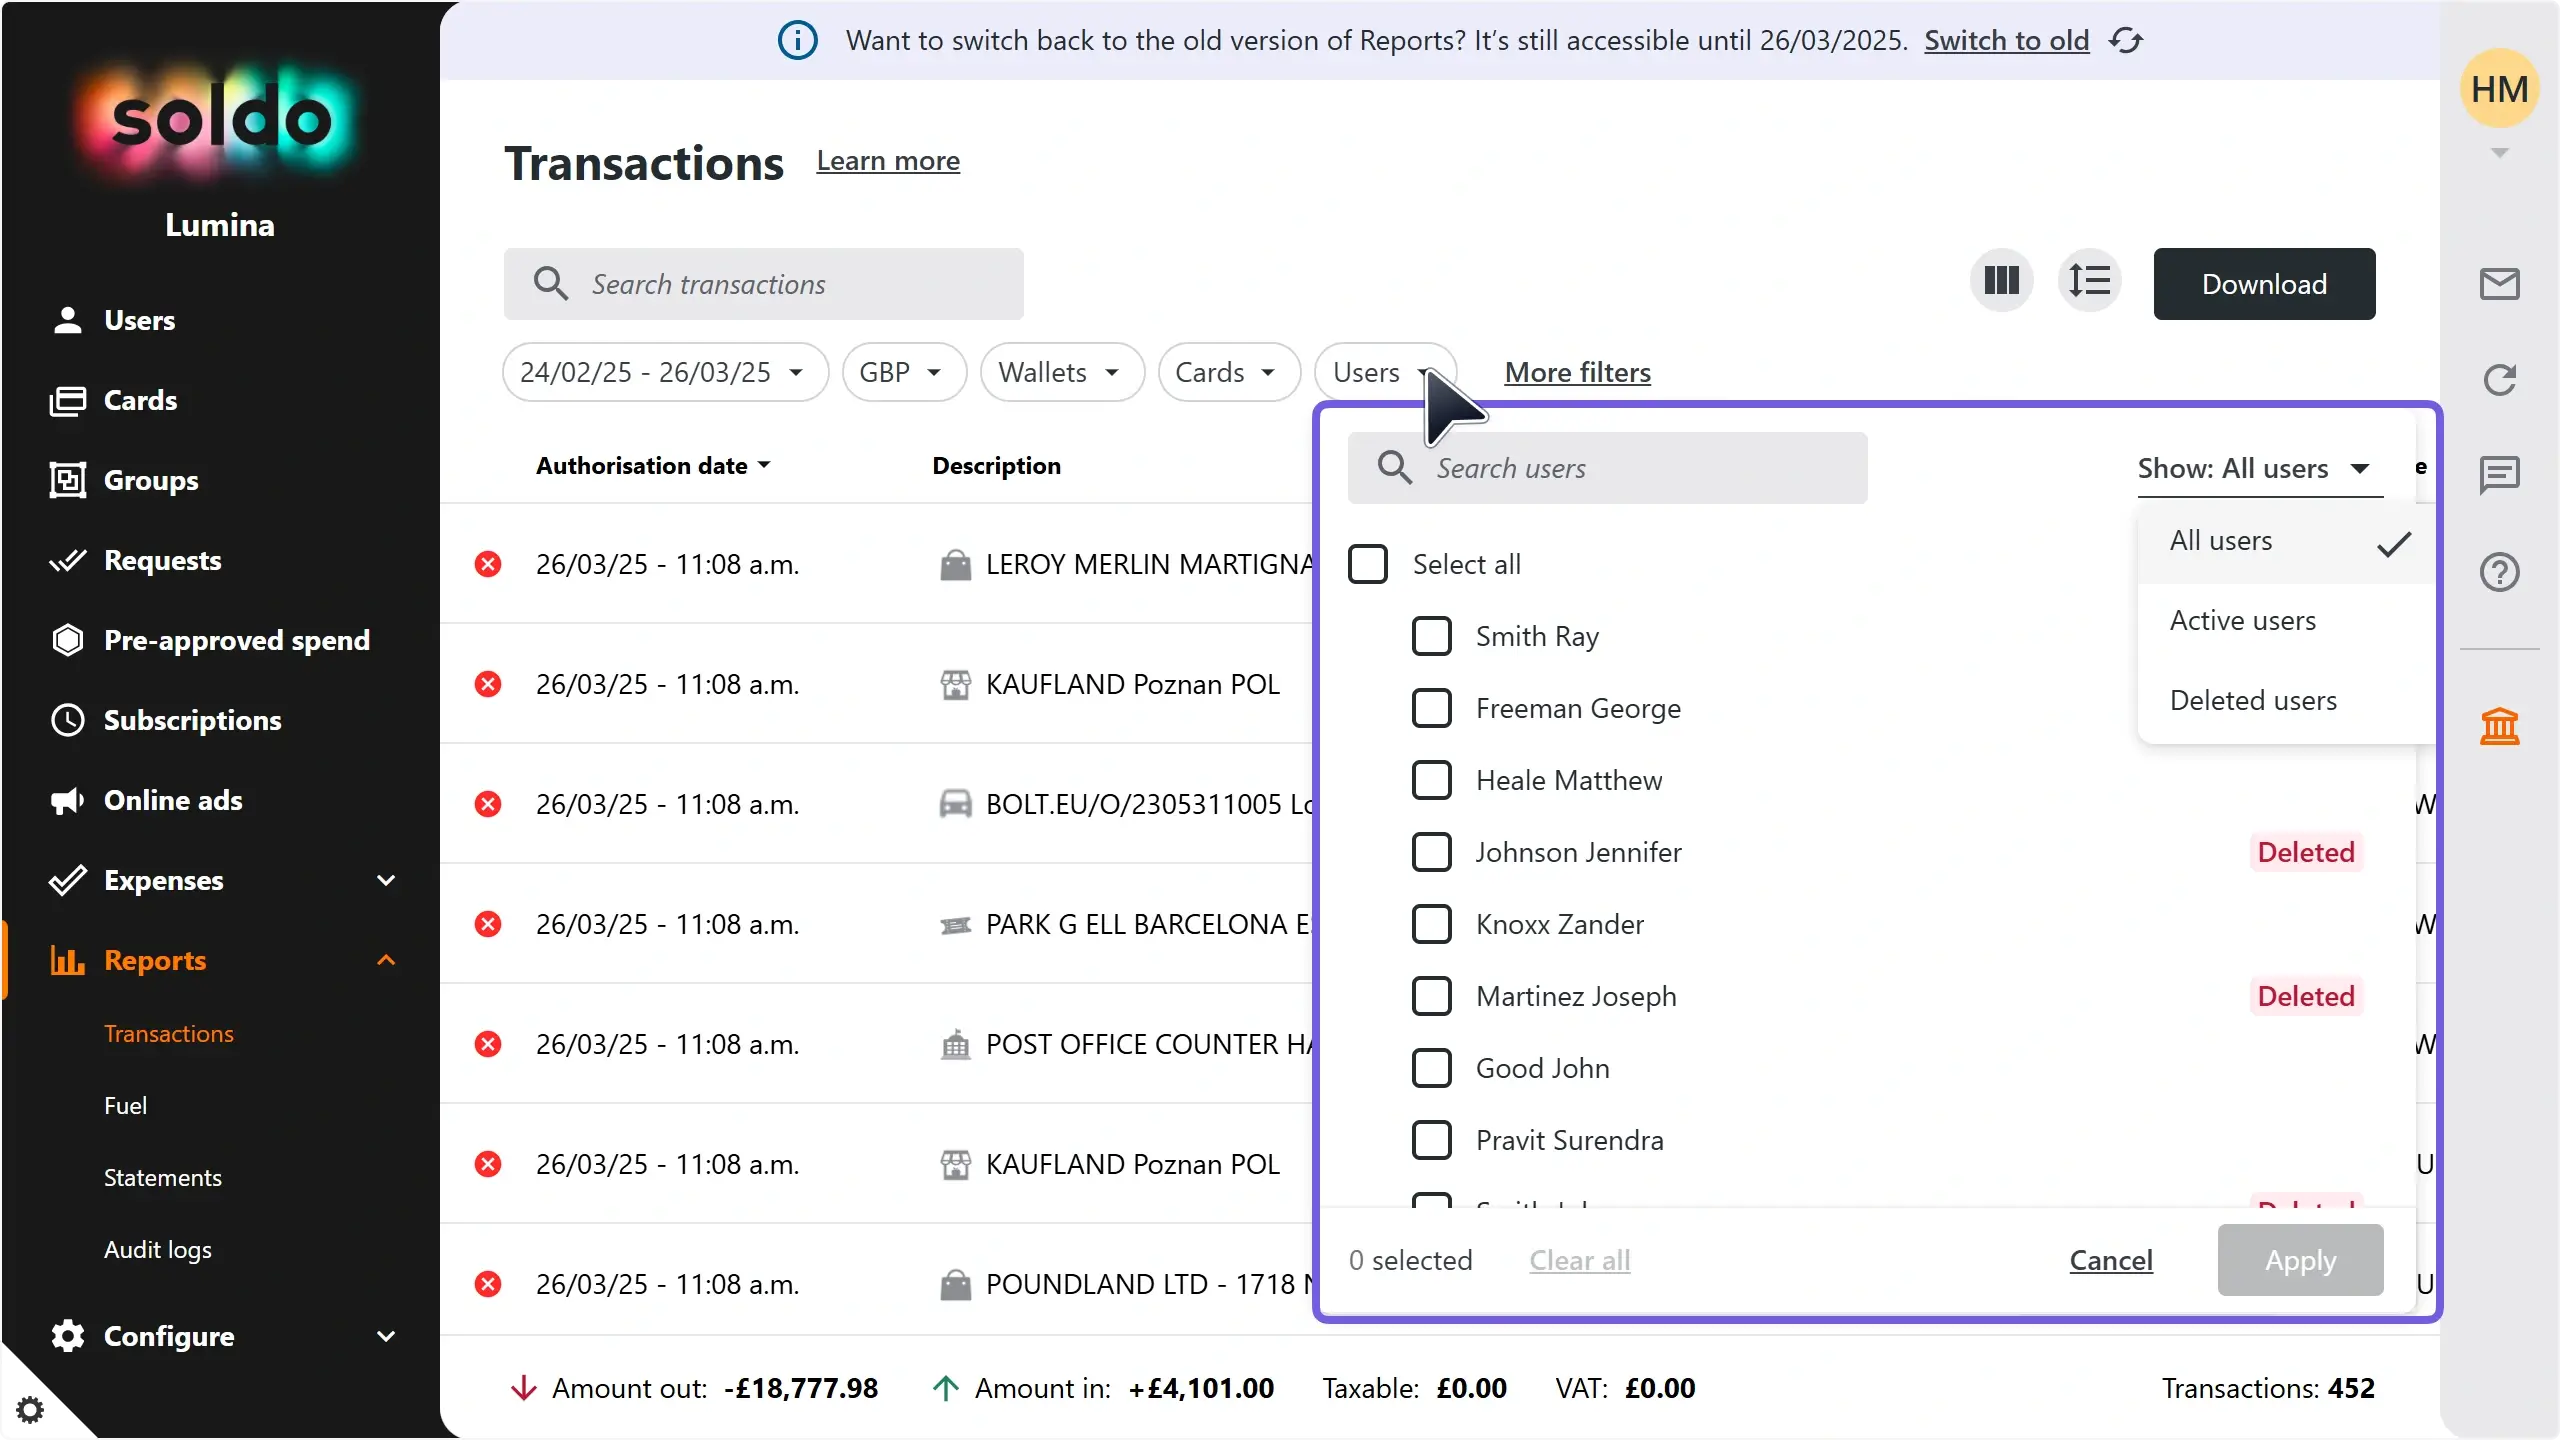Enable the Select all checkbox
Viewport: 2560px width, 1440px height.
[x=1368, y=563]
